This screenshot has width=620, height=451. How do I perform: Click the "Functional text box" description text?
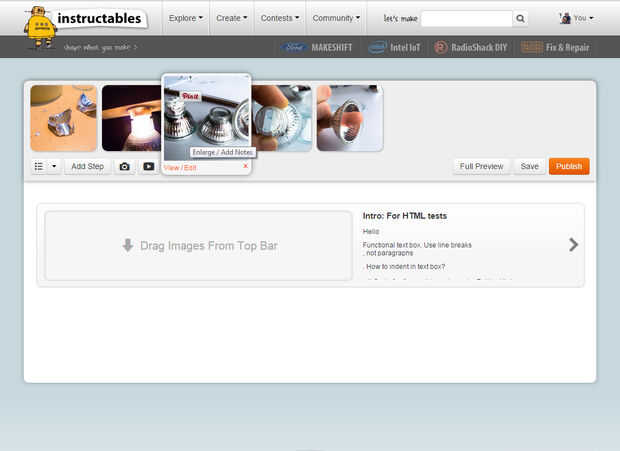417,249
